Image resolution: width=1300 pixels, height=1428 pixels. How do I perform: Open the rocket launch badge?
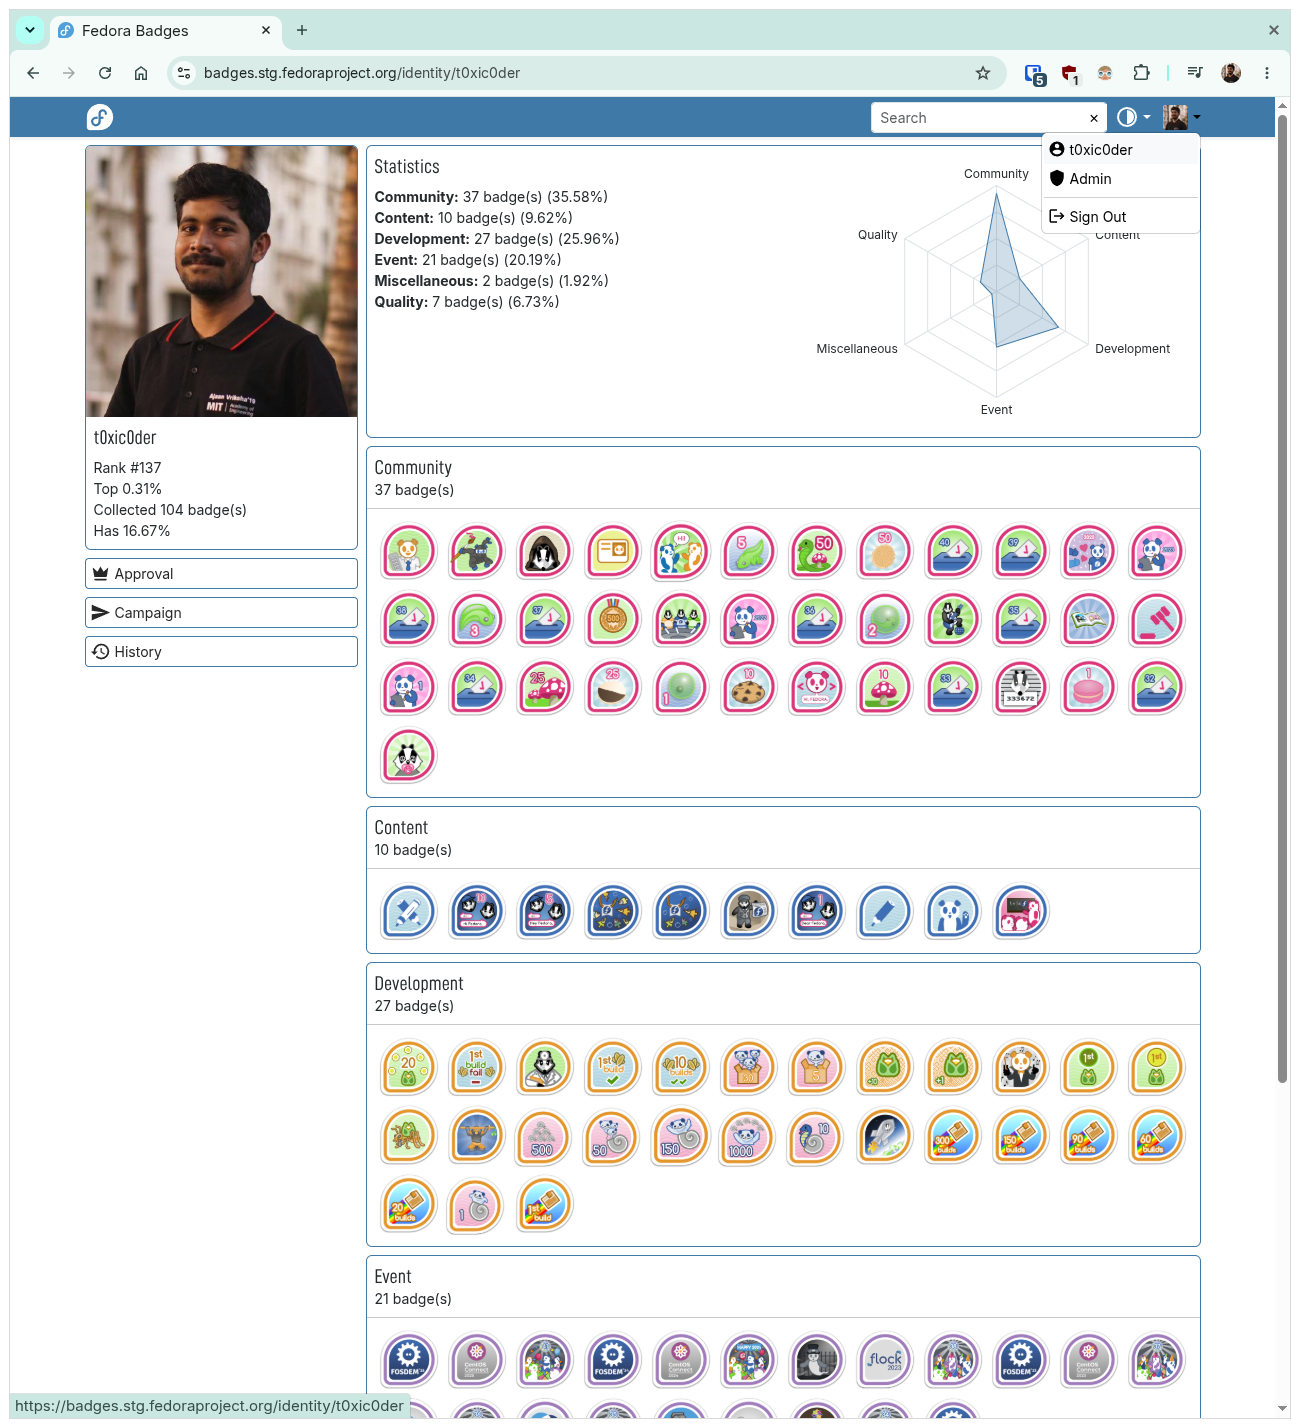point(885,1136)
